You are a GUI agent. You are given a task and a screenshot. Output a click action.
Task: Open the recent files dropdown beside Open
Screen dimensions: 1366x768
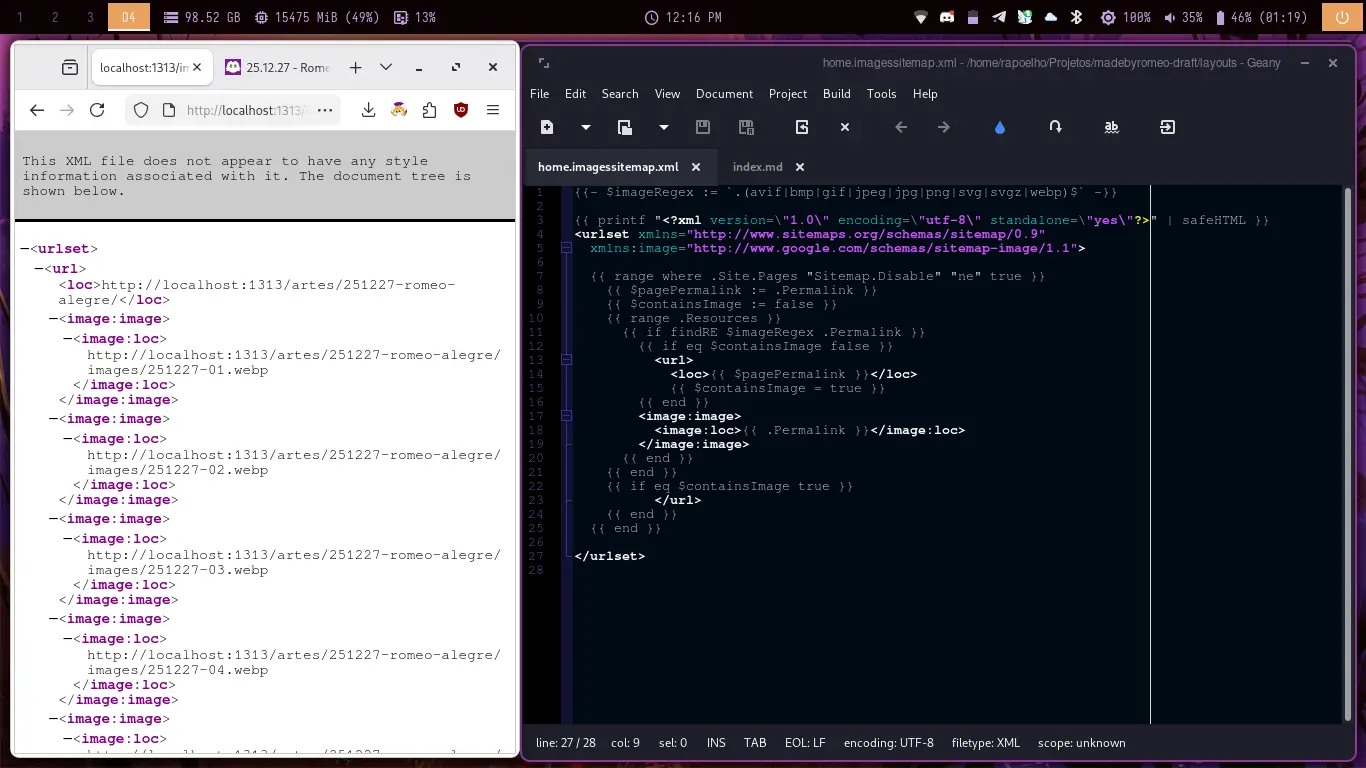[663, 127]
